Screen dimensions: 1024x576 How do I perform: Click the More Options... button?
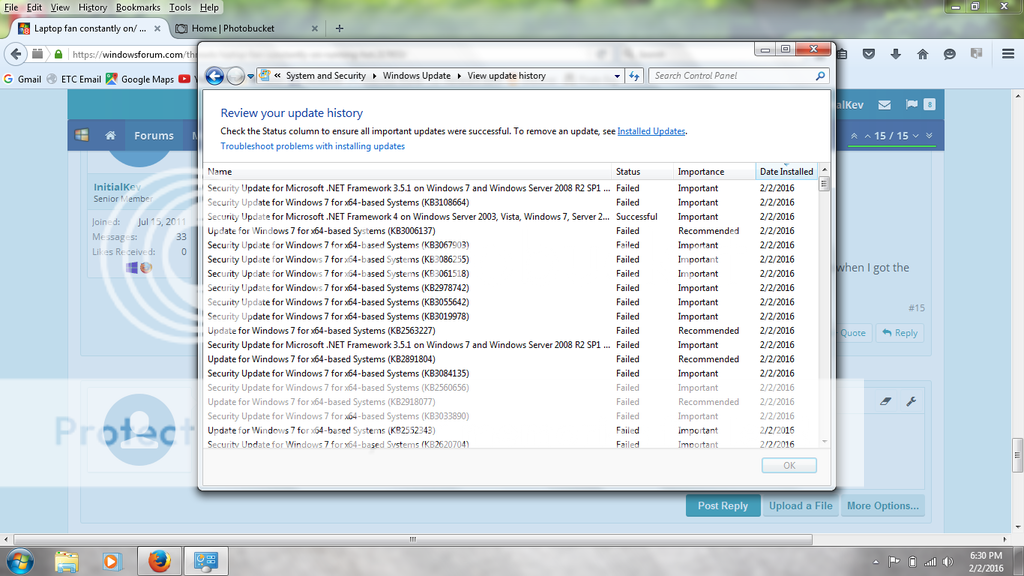point(882,506)
